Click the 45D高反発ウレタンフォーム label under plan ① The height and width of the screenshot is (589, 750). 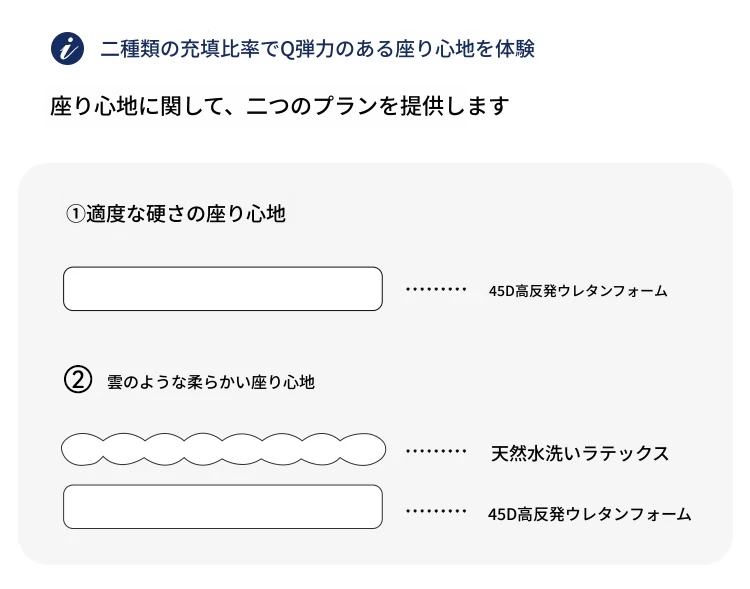[578, 291]
